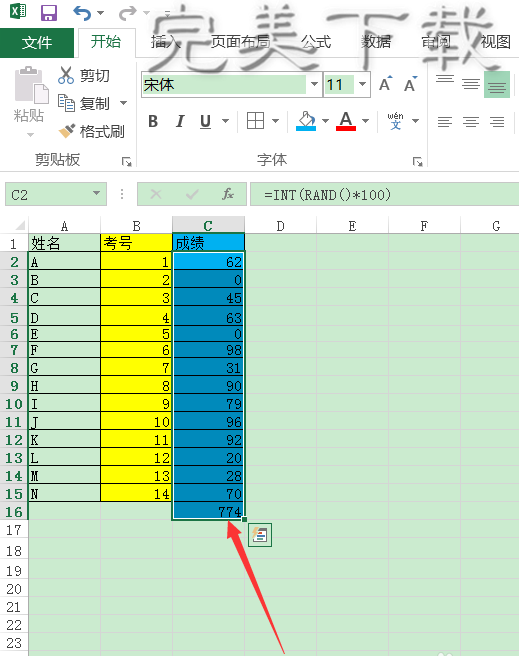Viewport: 519px width, 656px height.
Task: Click the Insert Function fx icon
Action: 228,194
